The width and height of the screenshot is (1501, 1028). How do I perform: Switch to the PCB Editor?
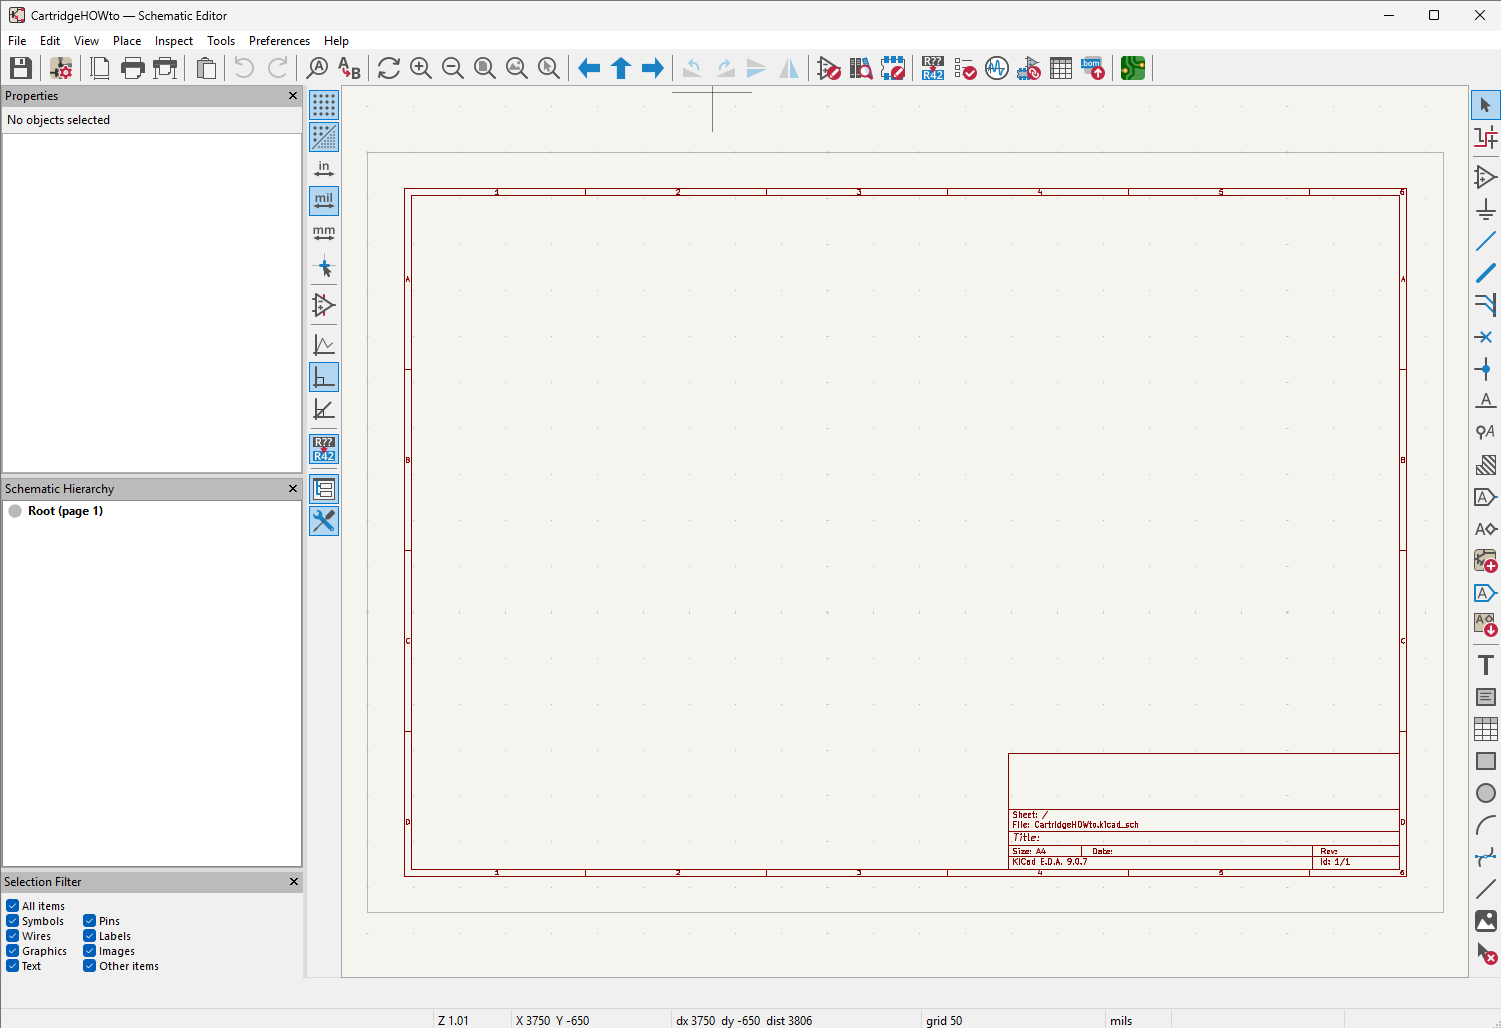[x=1133, y=68]
